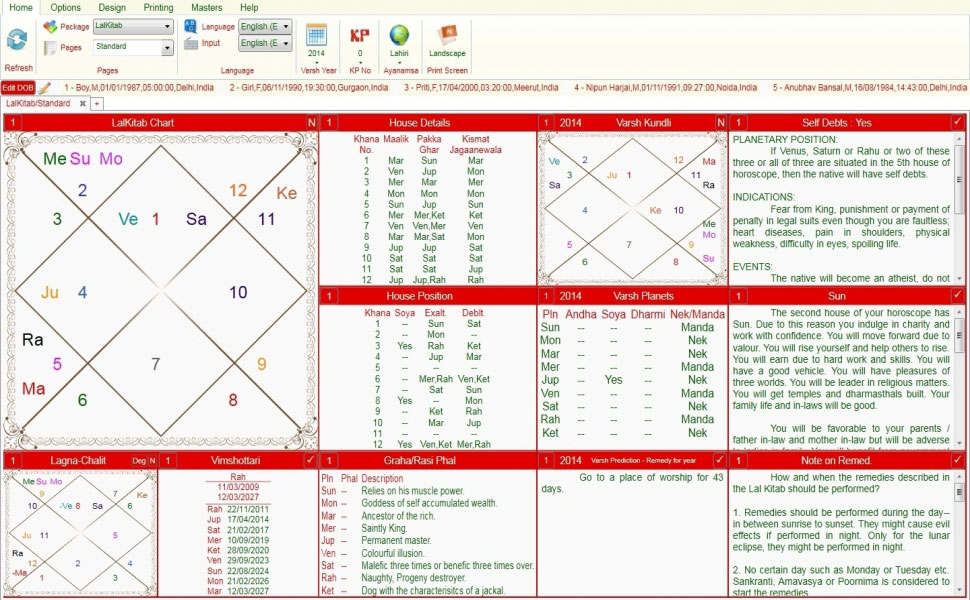Open the Masters menu

click(x=207, y=7)
